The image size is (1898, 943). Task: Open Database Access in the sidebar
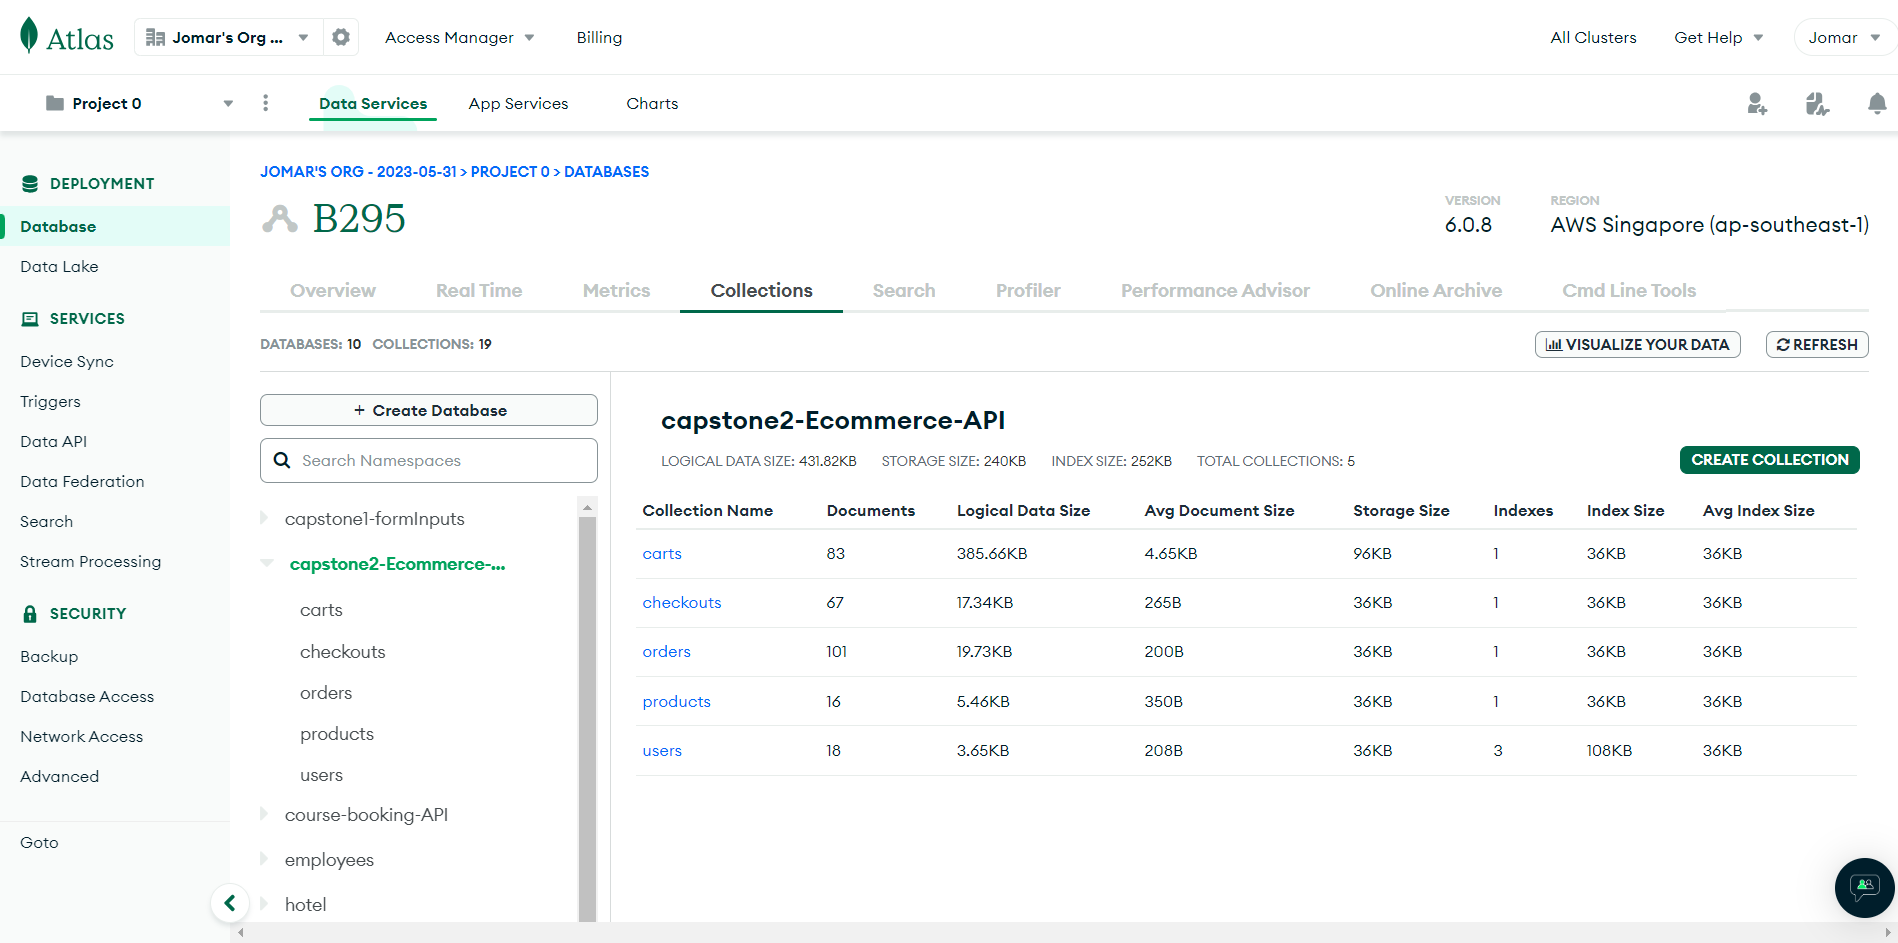click(87, 696)
